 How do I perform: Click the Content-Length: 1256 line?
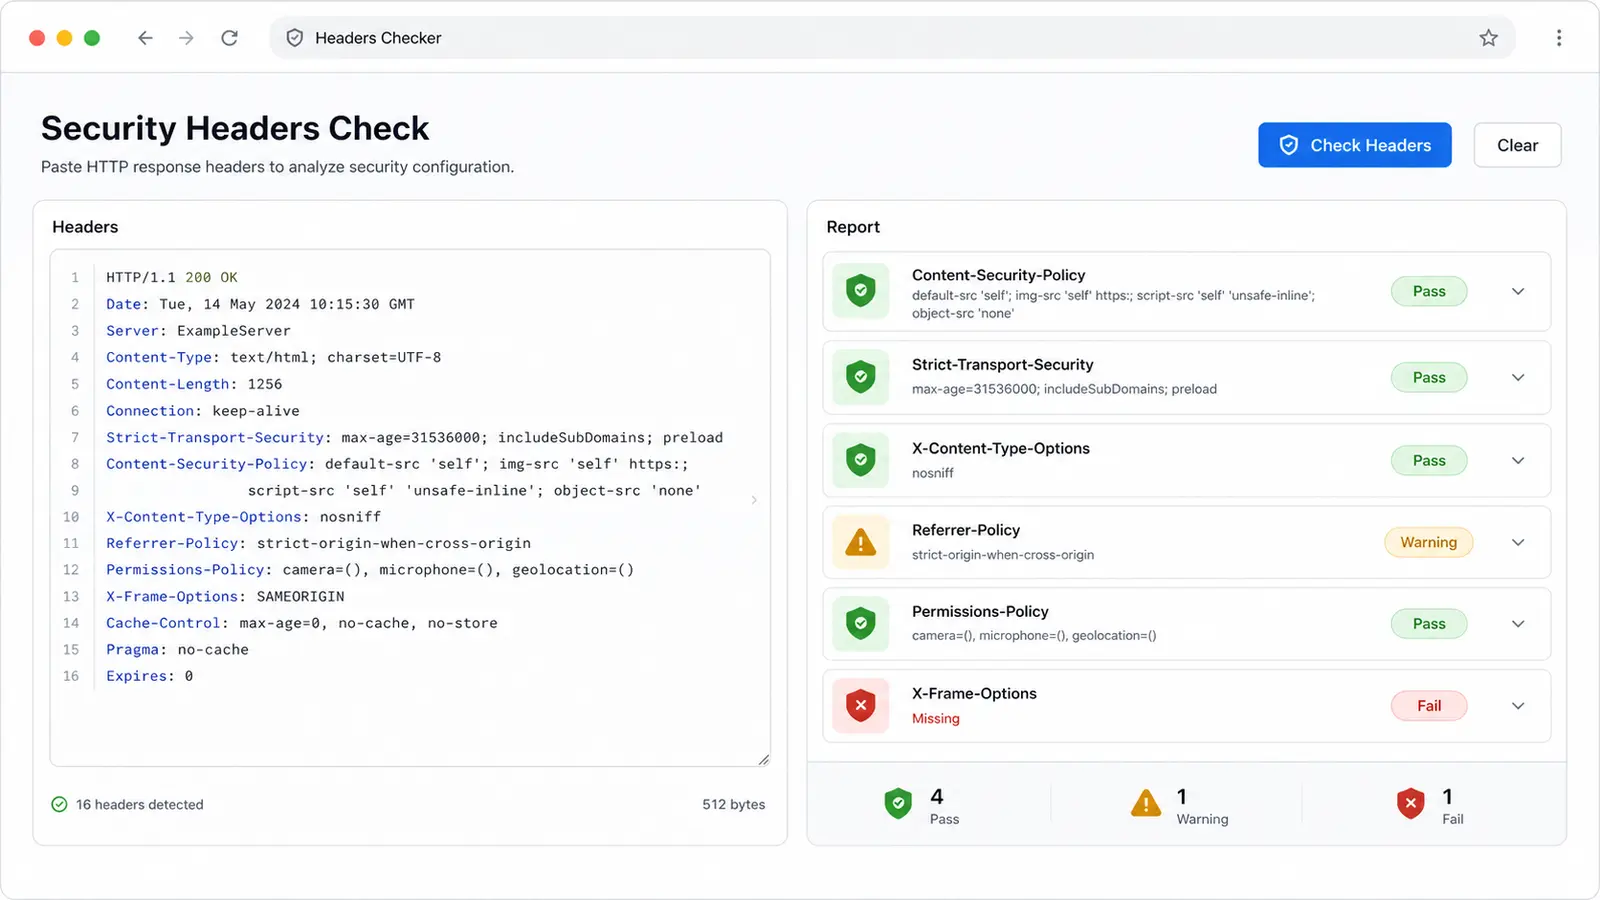tap(194, 384)
